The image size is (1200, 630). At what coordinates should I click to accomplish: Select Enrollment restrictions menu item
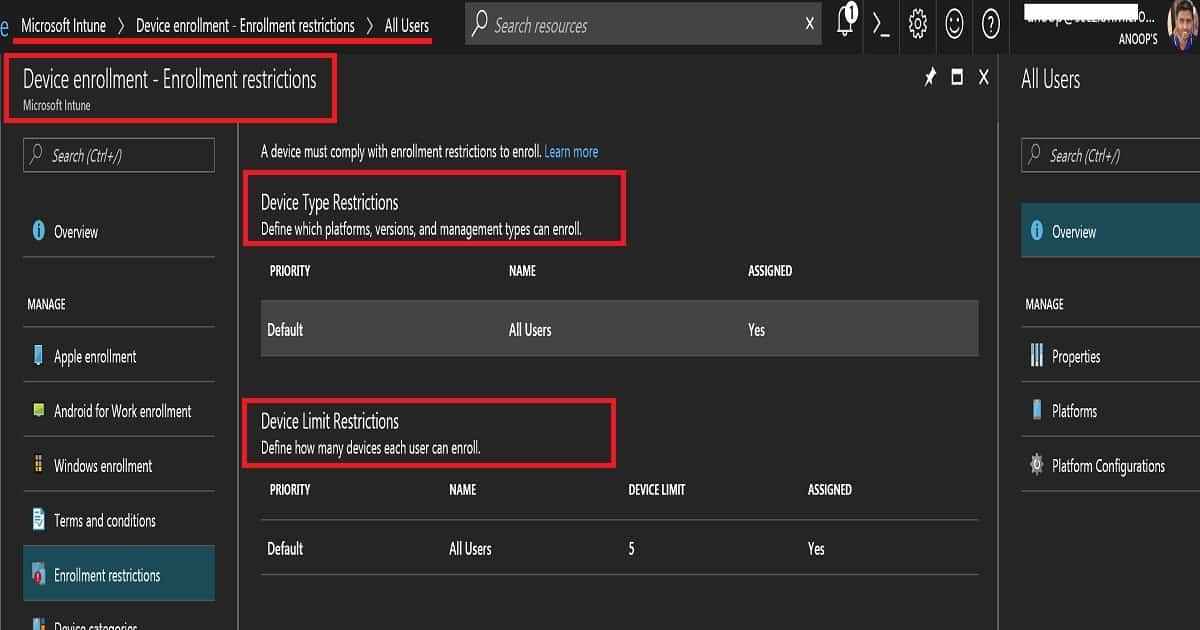119,574
